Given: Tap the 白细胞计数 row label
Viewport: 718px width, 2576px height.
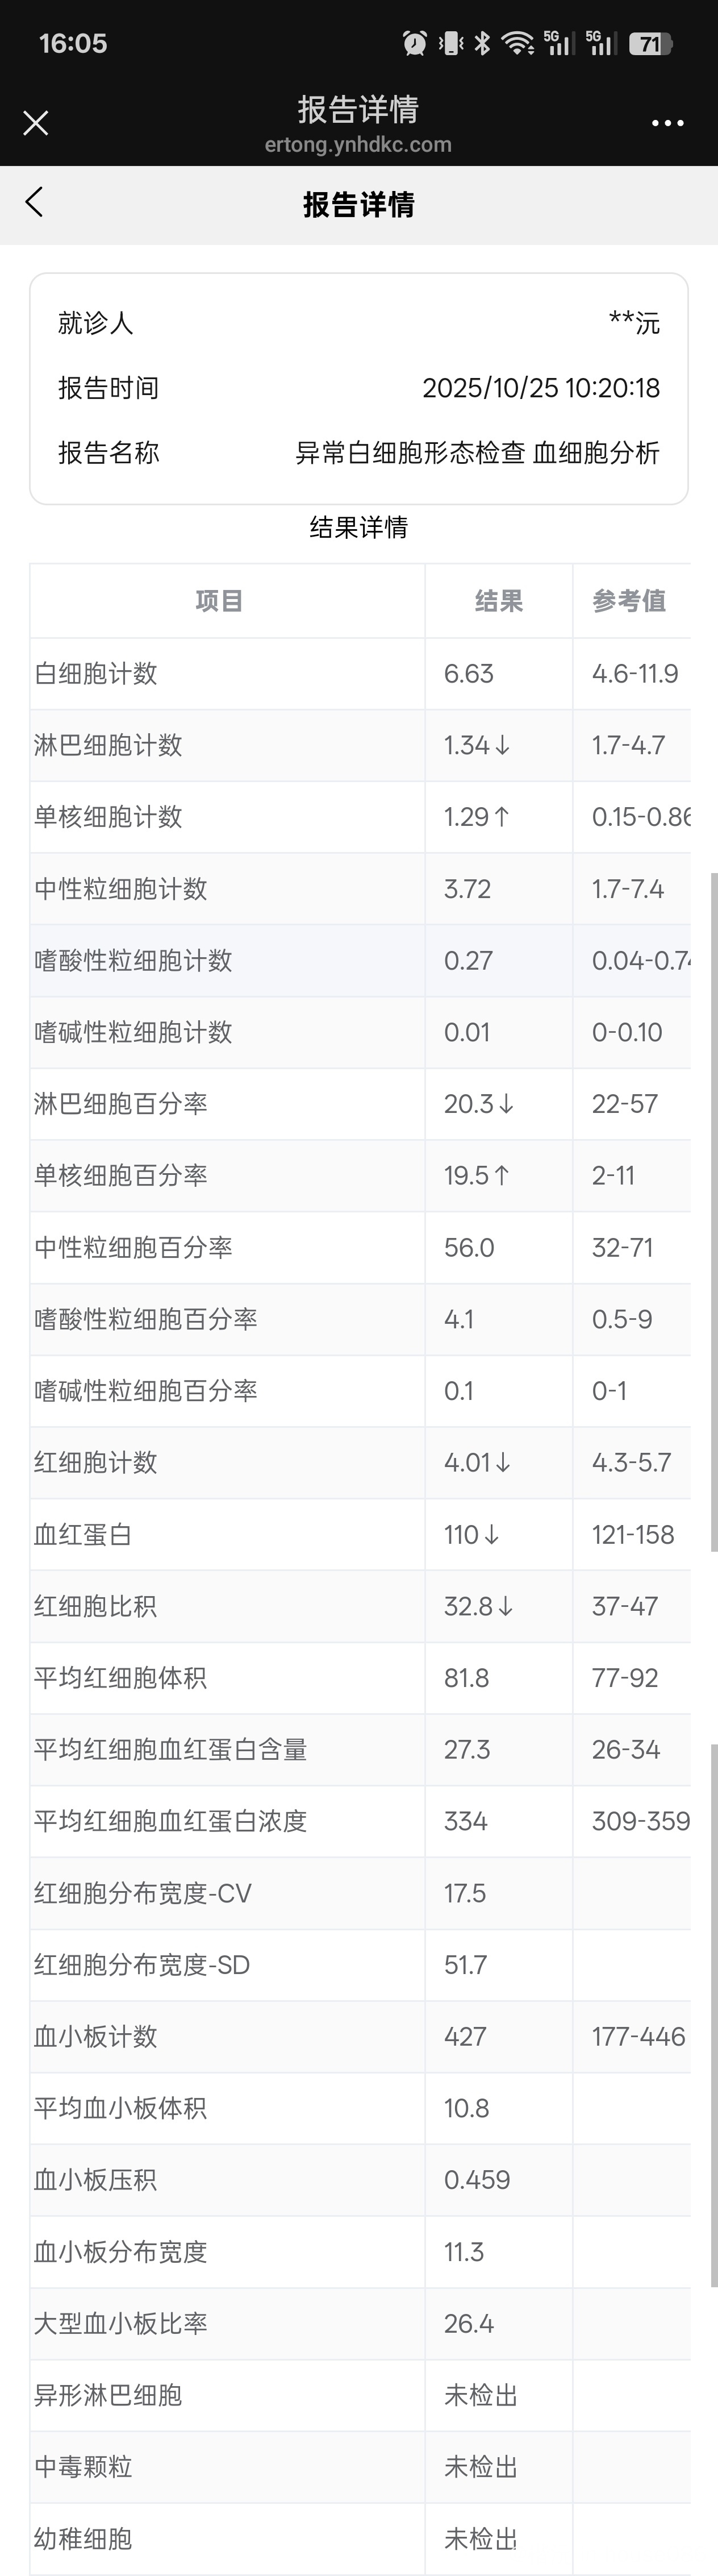Looking at the screenshot, I should click(96, 674).
